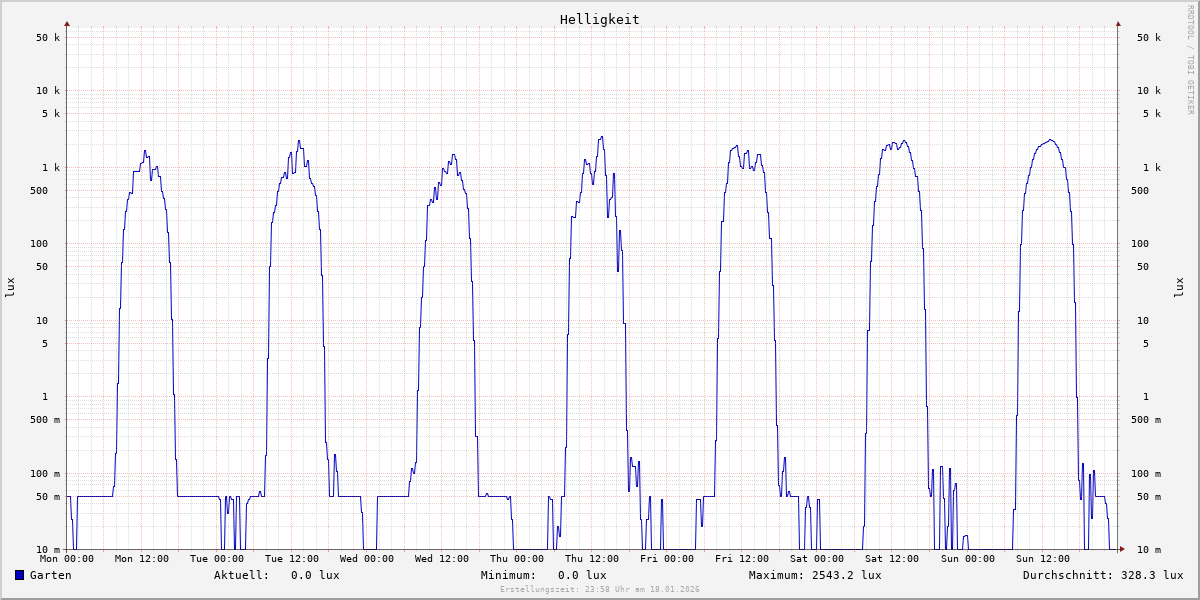
Task: Click the lux unit label on right axis
Action: pyautogui.click(x=1179, y=288)
